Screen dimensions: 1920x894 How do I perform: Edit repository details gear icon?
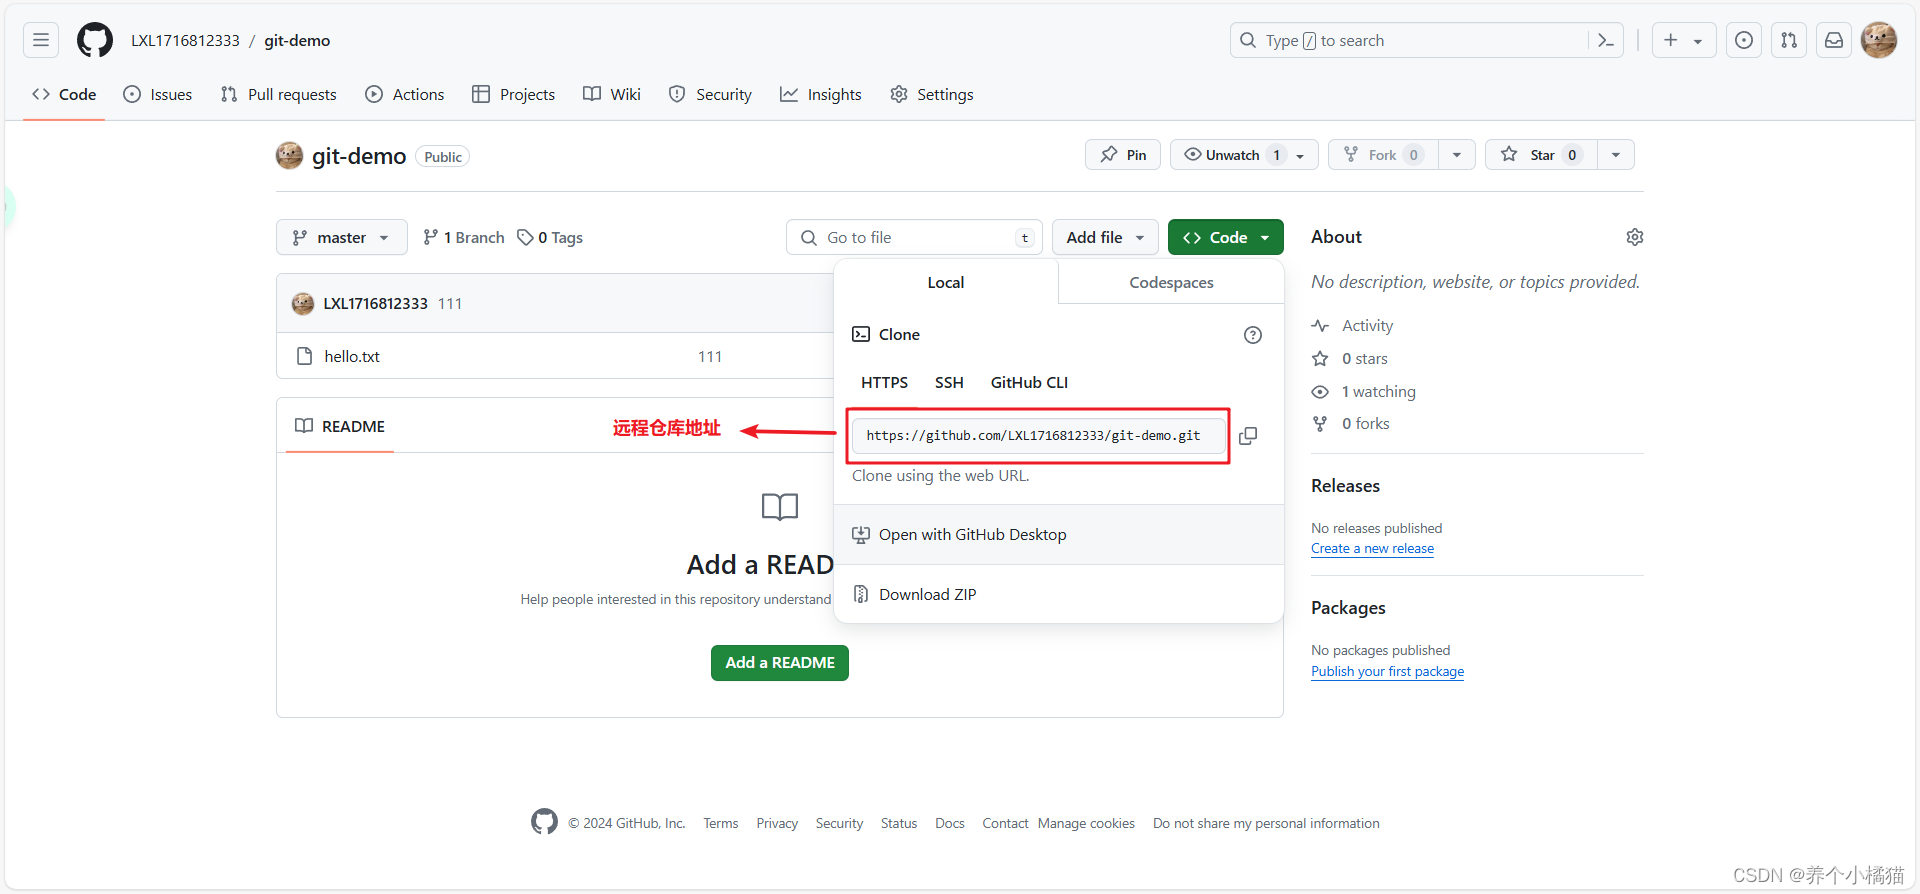[1635, 237]
